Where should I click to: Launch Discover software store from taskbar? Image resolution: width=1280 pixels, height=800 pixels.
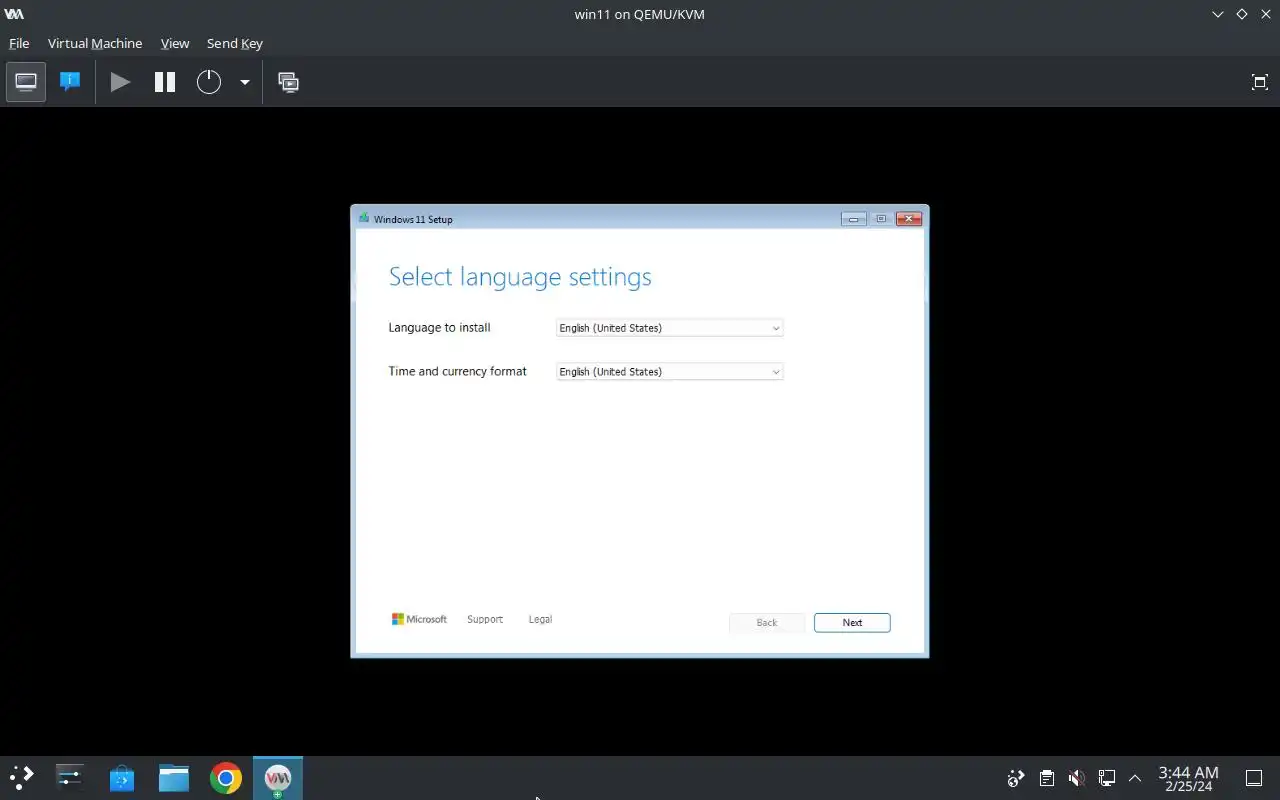pyautogui.click(x=122, y=777)
